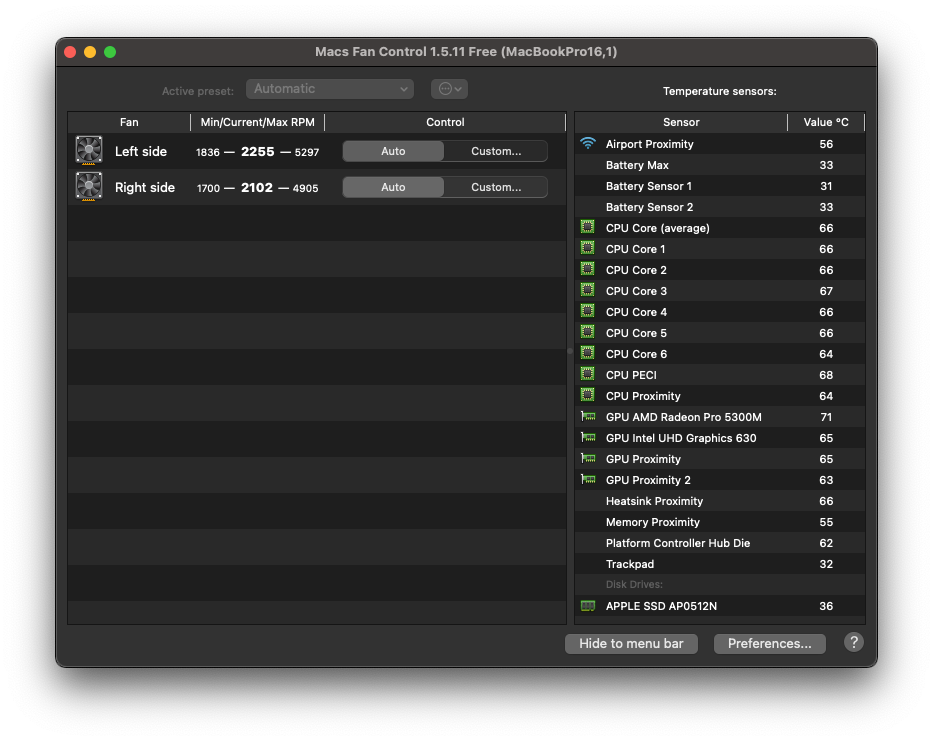Click the GPU Intel UHD Graphics 630 icon
Image resolution: width=933 pixels, height=741 pixels.
tap(588, 437)
